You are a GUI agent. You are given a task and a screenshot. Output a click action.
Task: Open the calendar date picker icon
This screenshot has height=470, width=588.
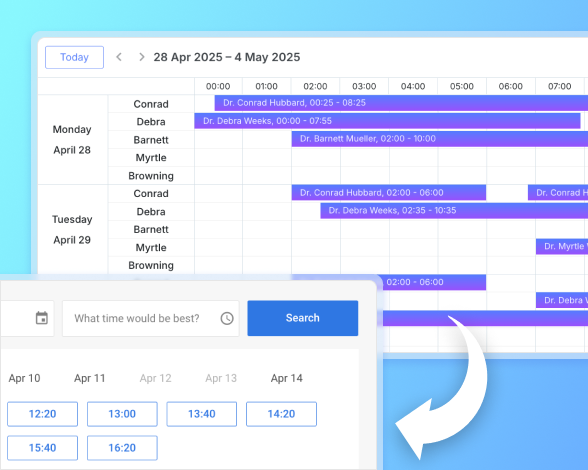pos(42,318)
